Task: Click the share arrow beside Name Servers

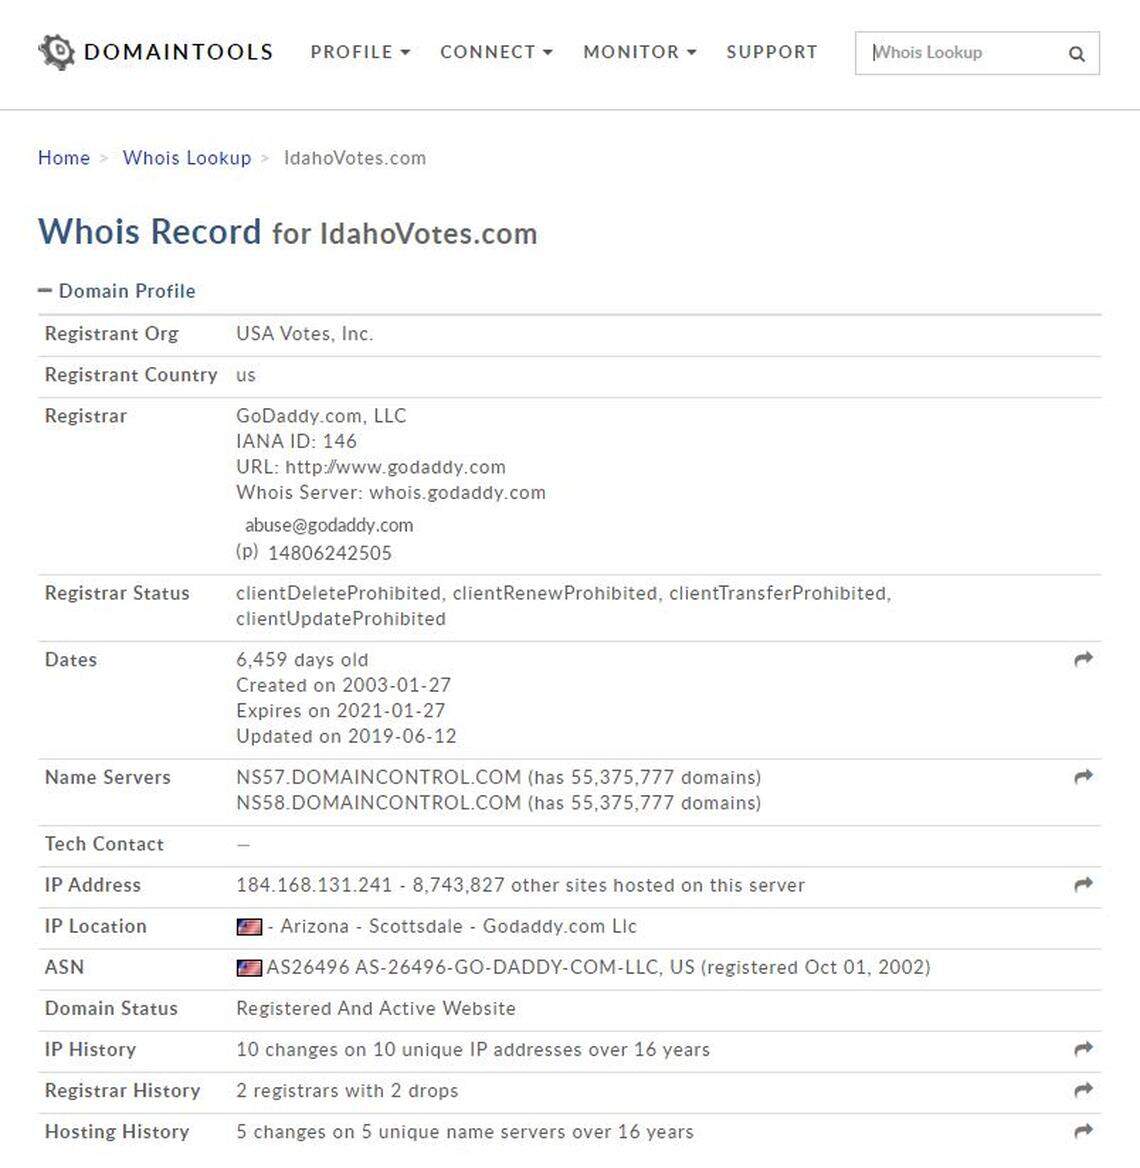Action: click(1082, 777)
